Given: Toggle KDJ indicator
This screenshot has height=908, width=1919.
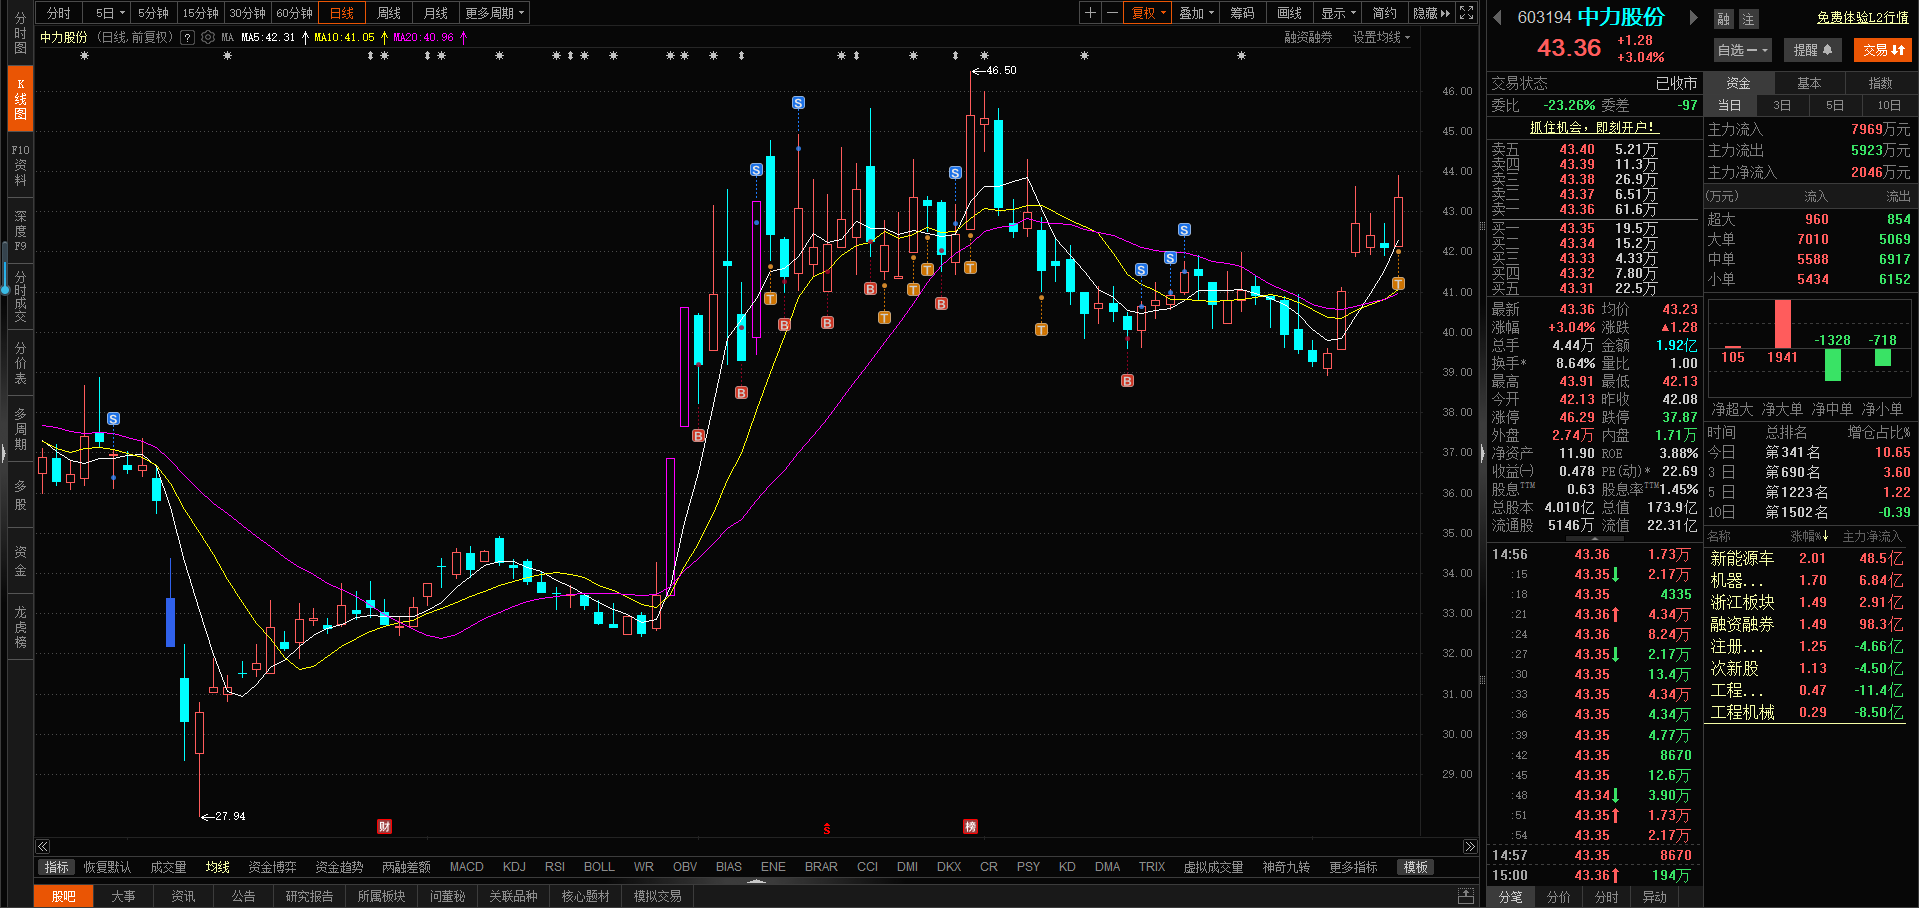Looking at the screenshot, I should (514, 867).
